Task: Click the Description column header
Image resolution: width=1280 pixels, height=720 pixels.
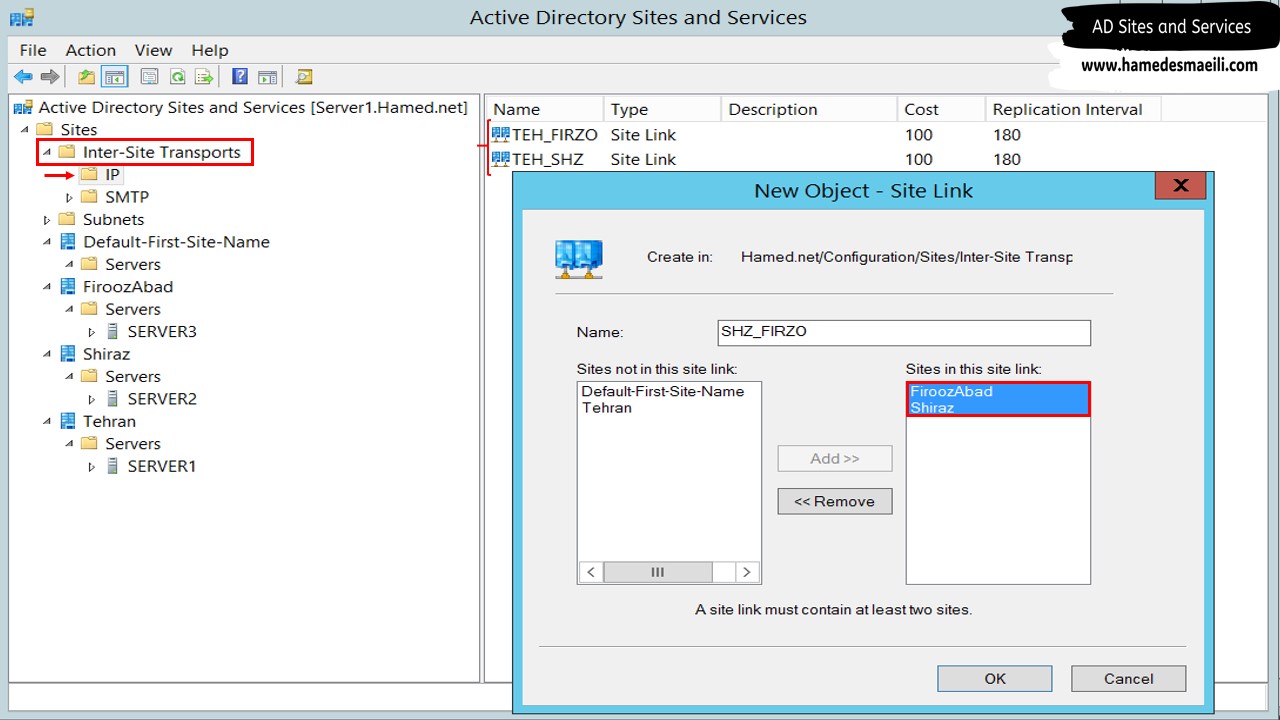Action: click(x=809, y=109)
